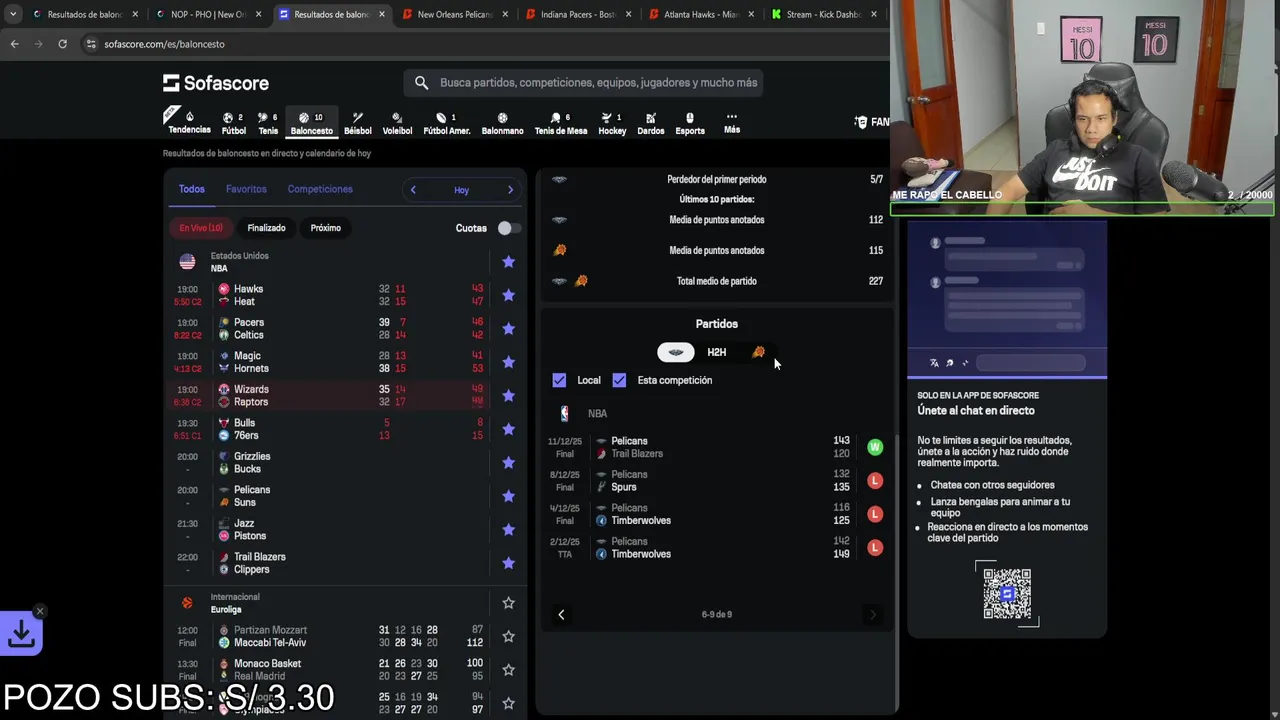This screenshot has width=1280, height=720.
Task: Filter by En Vivo (10) matches
Action: 201,228
